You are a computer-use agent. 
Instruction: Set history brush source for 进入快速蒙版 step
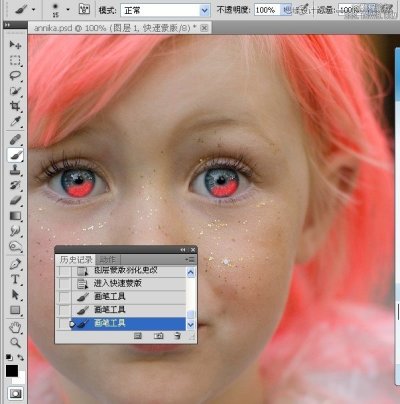[x=64, y=284]
